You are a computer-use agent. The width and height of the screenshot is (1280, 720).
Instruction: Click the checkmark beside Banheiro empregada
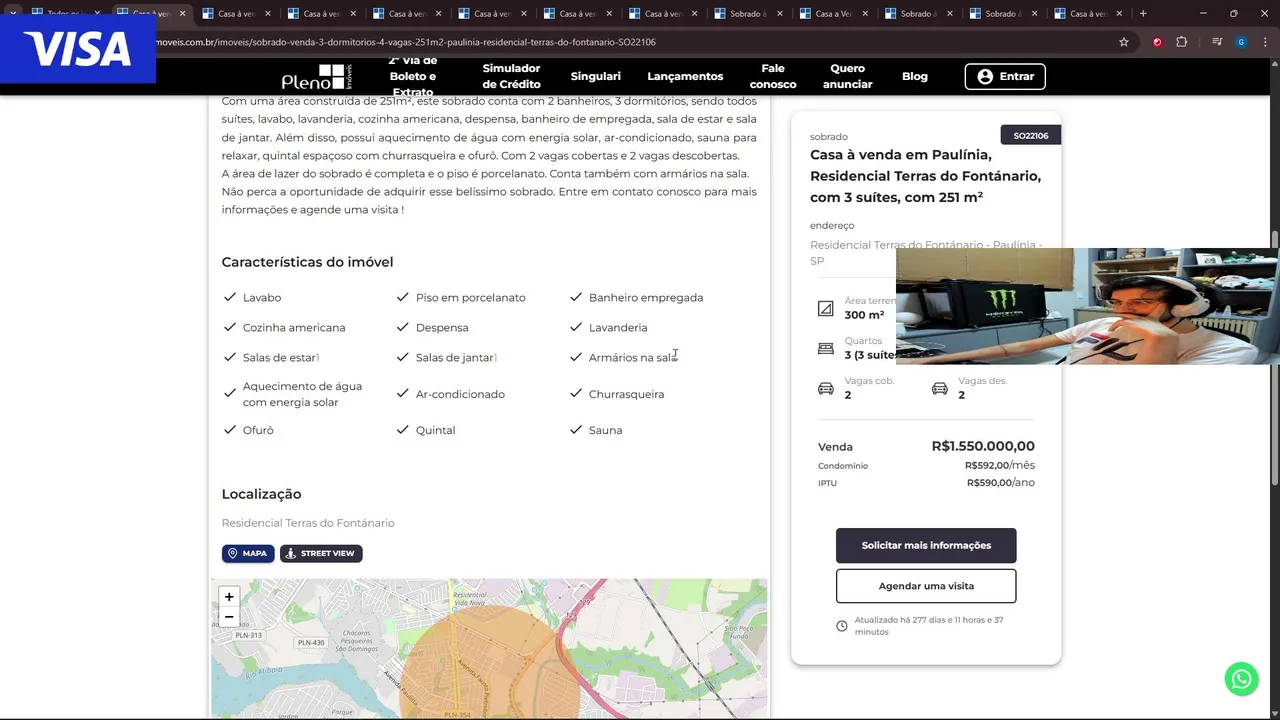click(x=576, y=297)
